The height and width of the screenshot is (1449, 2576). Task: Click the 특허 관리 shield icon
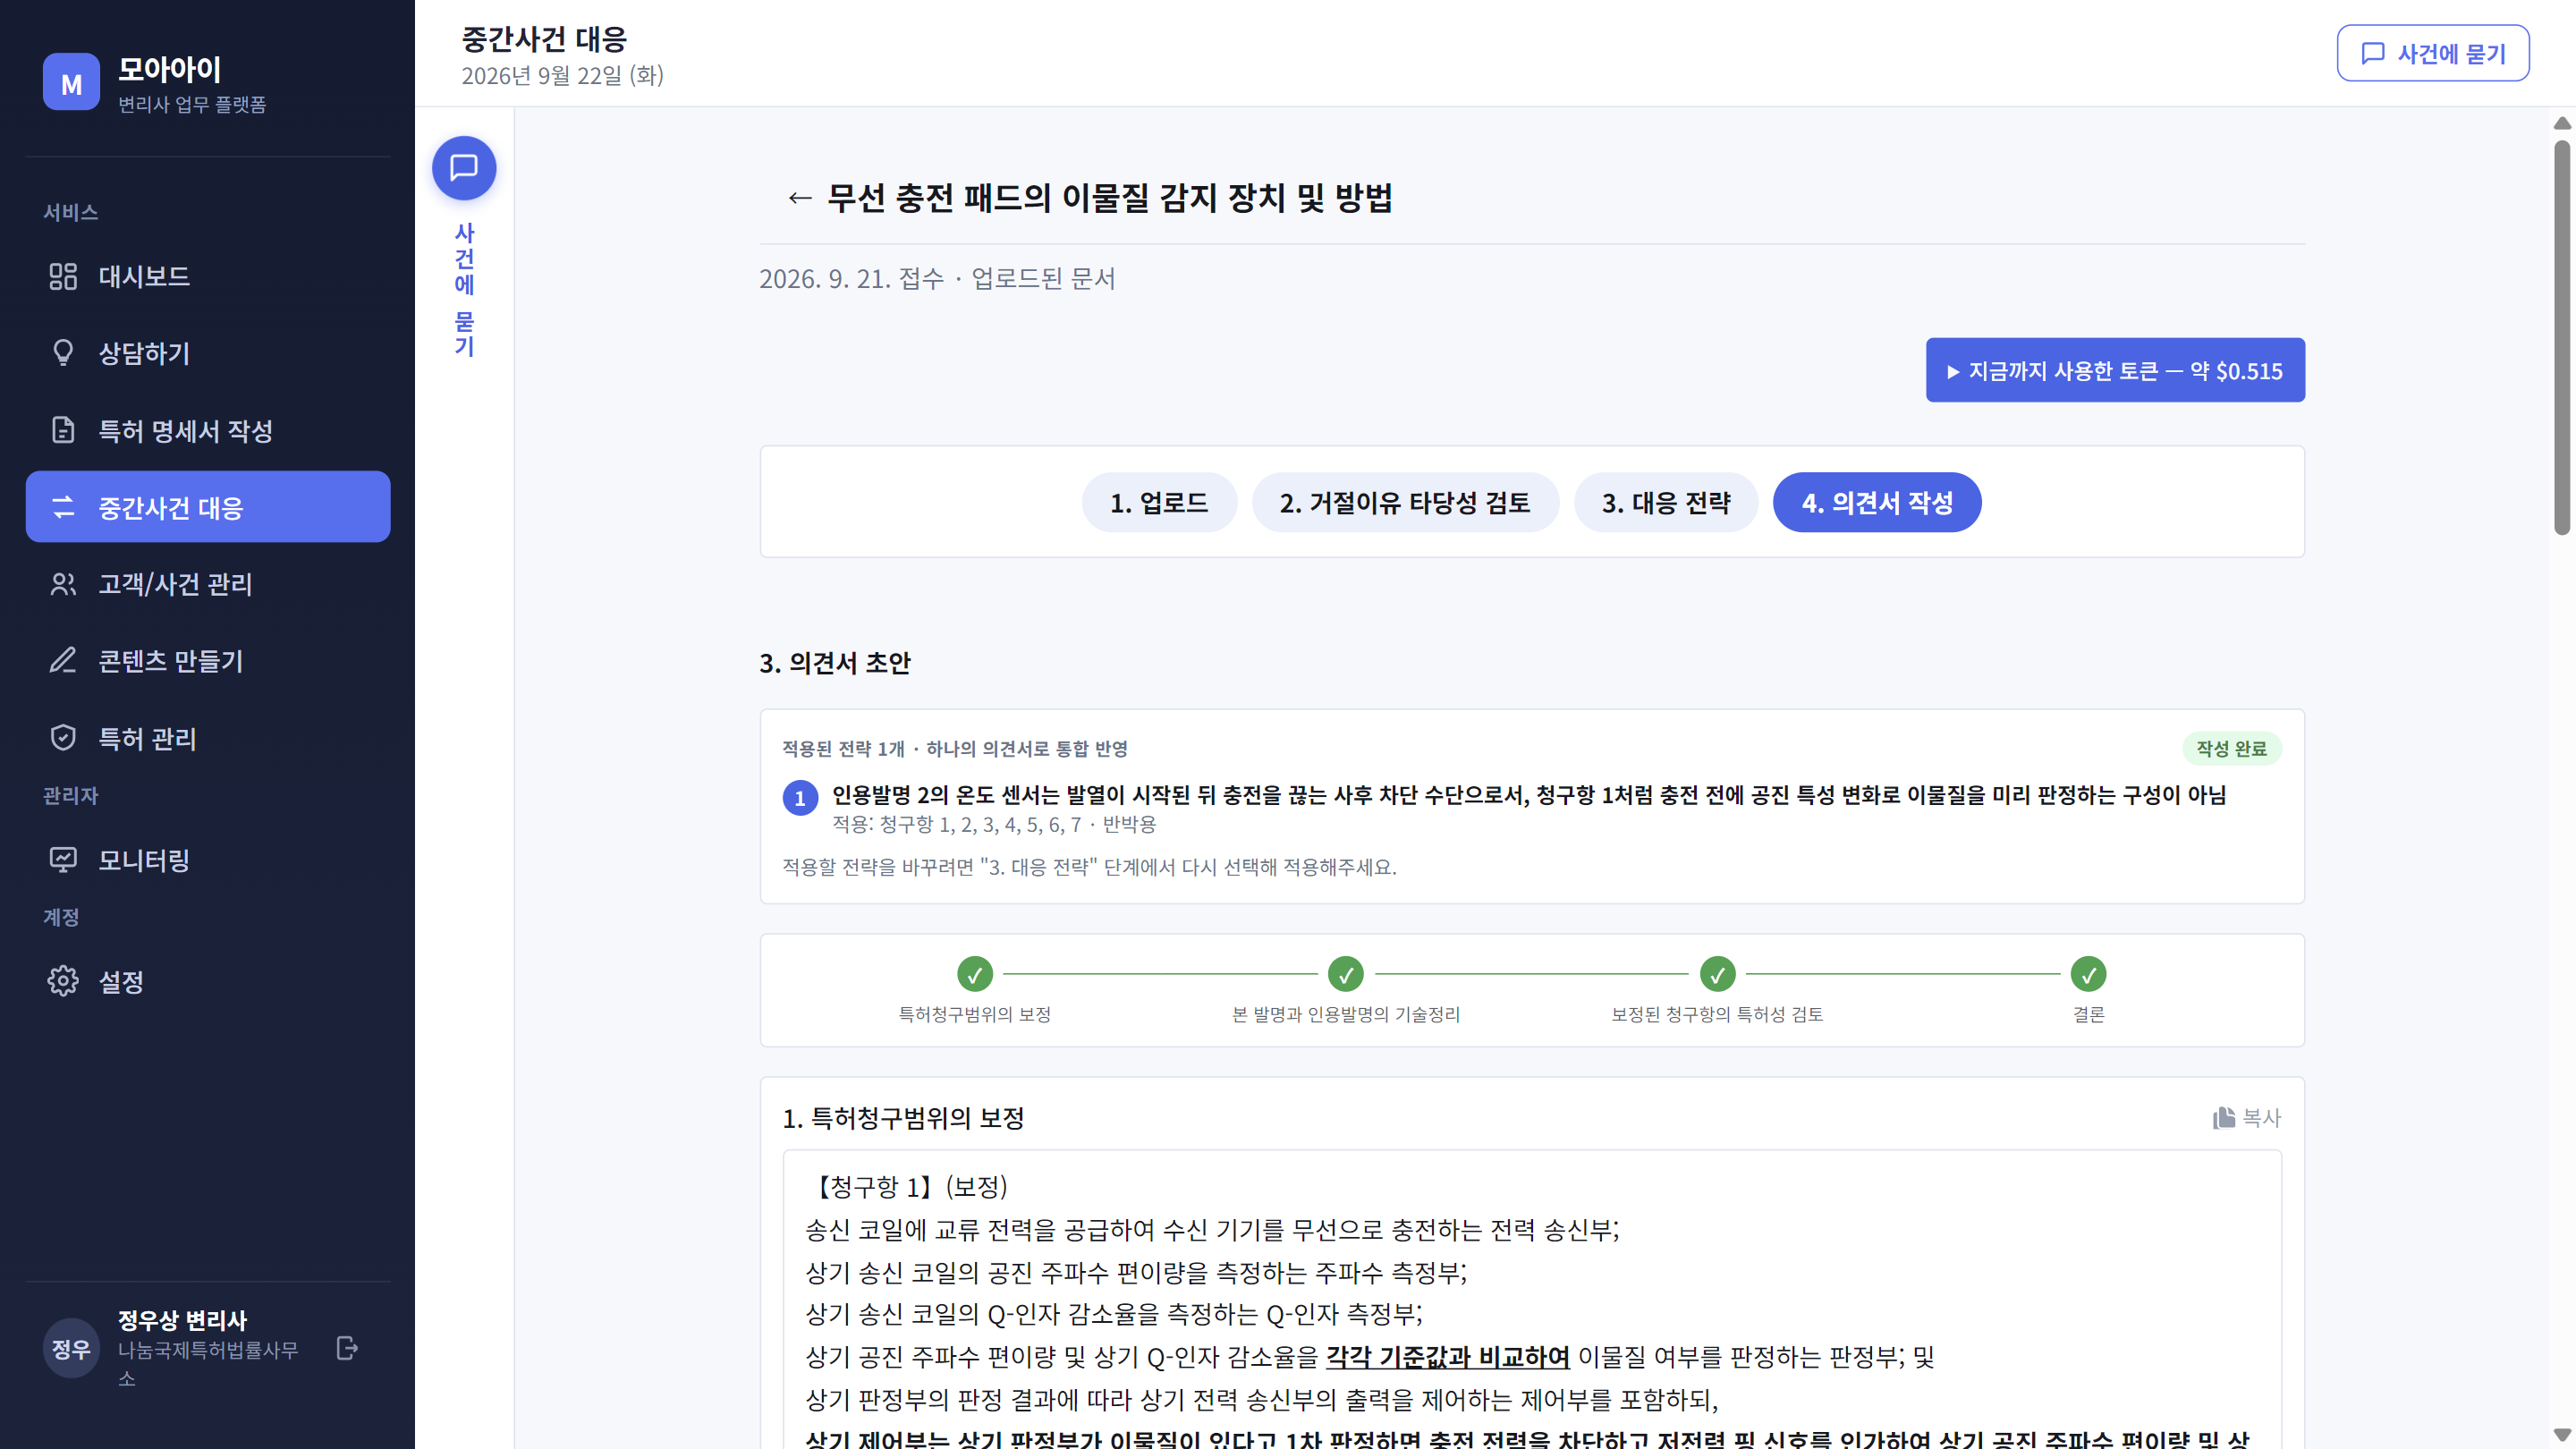pos(63,738)
